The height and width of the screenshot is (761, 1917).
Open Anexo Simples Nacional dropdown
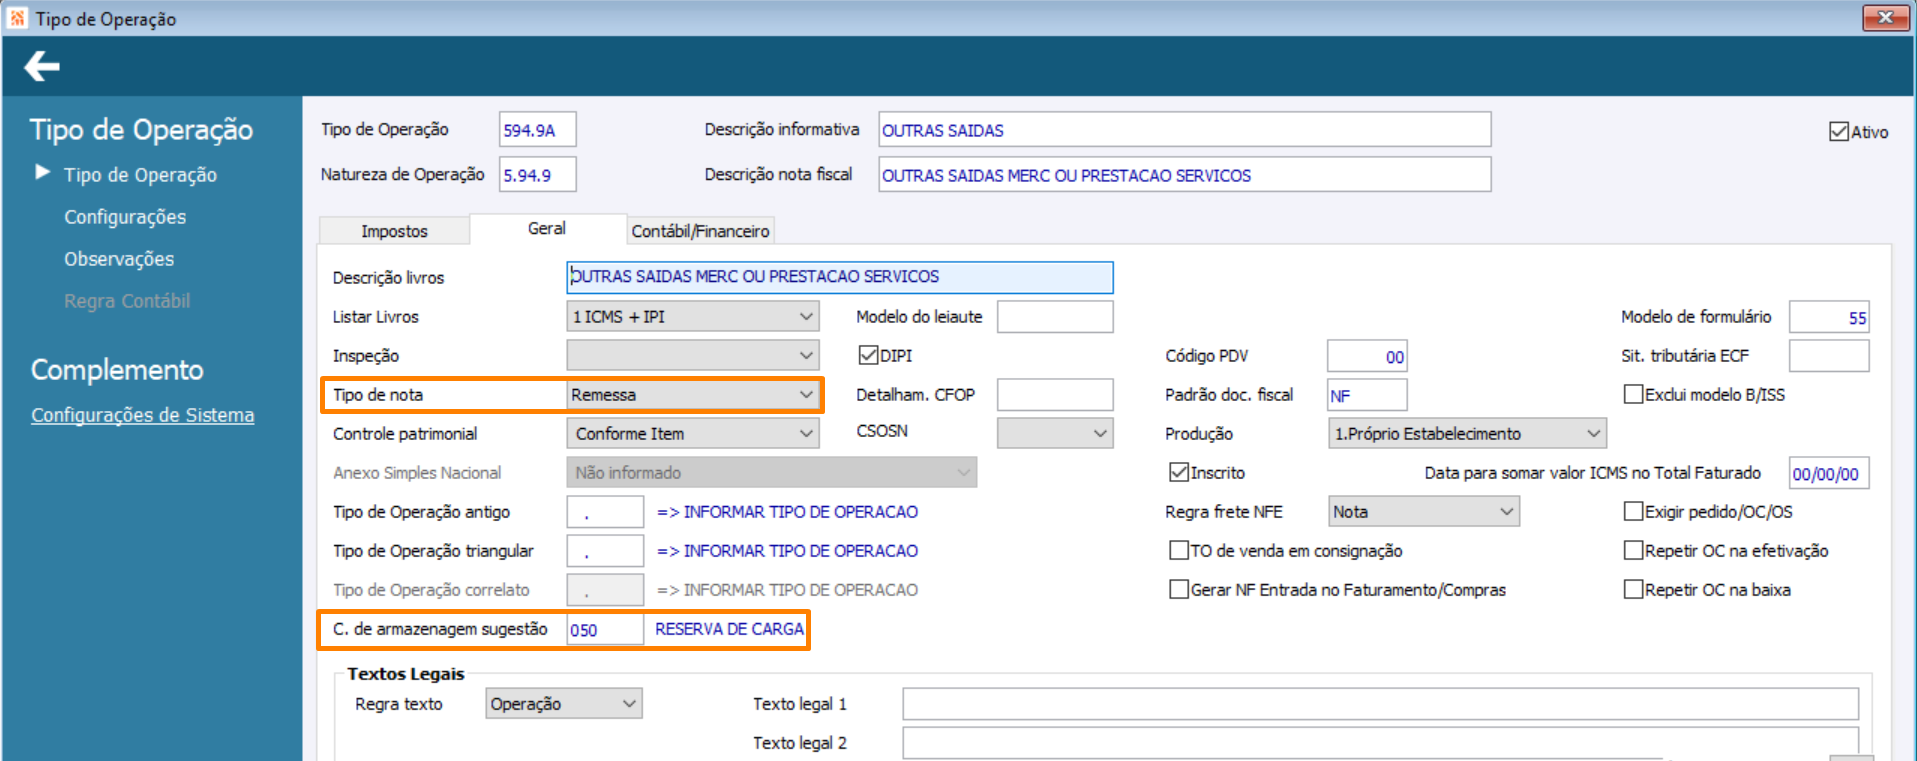click(771, 472)
